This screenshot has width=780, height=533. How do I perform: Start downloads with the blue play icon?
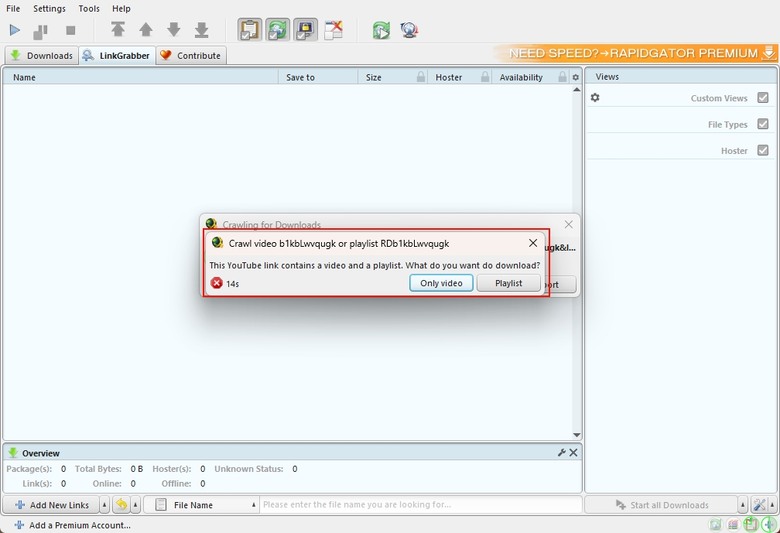(x=15, y=30)
